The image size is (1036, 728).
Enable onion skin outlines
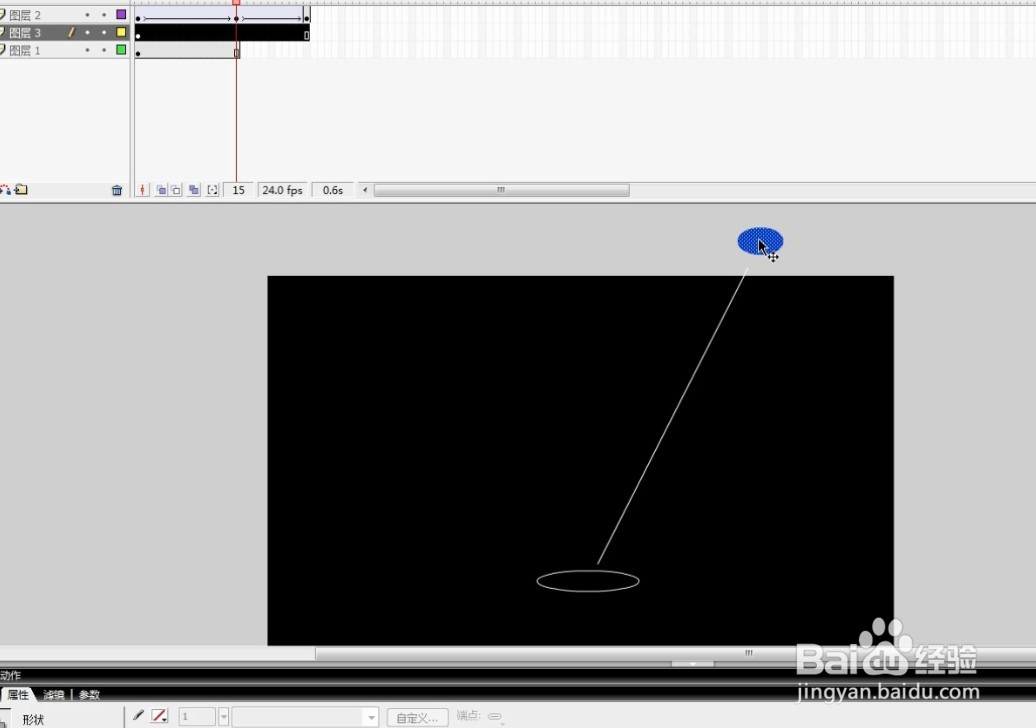click(176, 190)
